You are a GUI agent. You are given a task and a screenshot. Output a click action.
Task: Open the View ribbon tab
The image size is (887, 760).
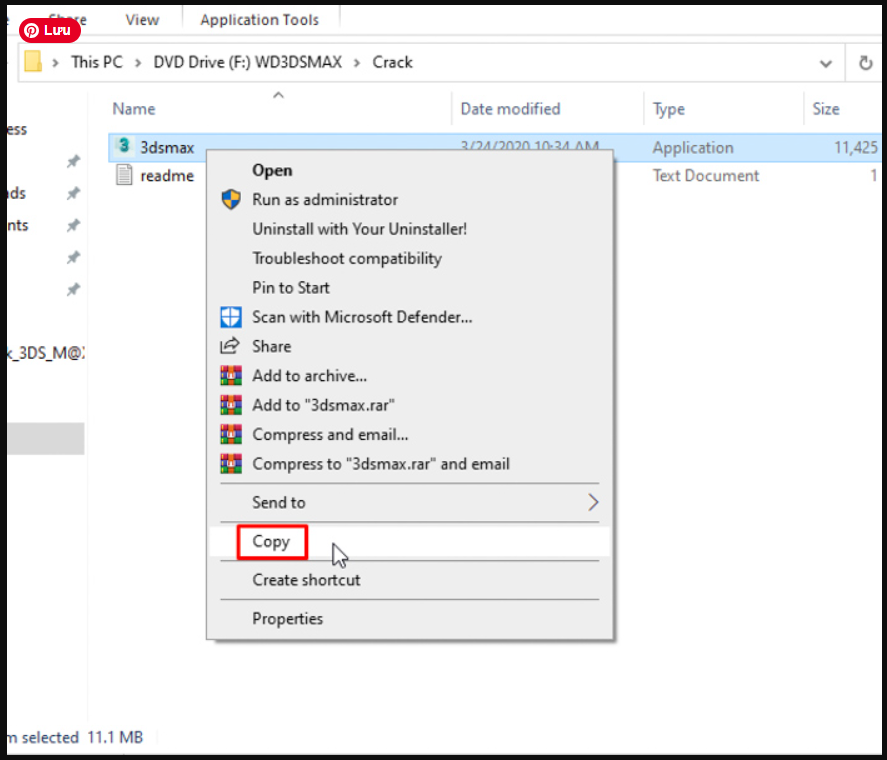pos(142,19)
